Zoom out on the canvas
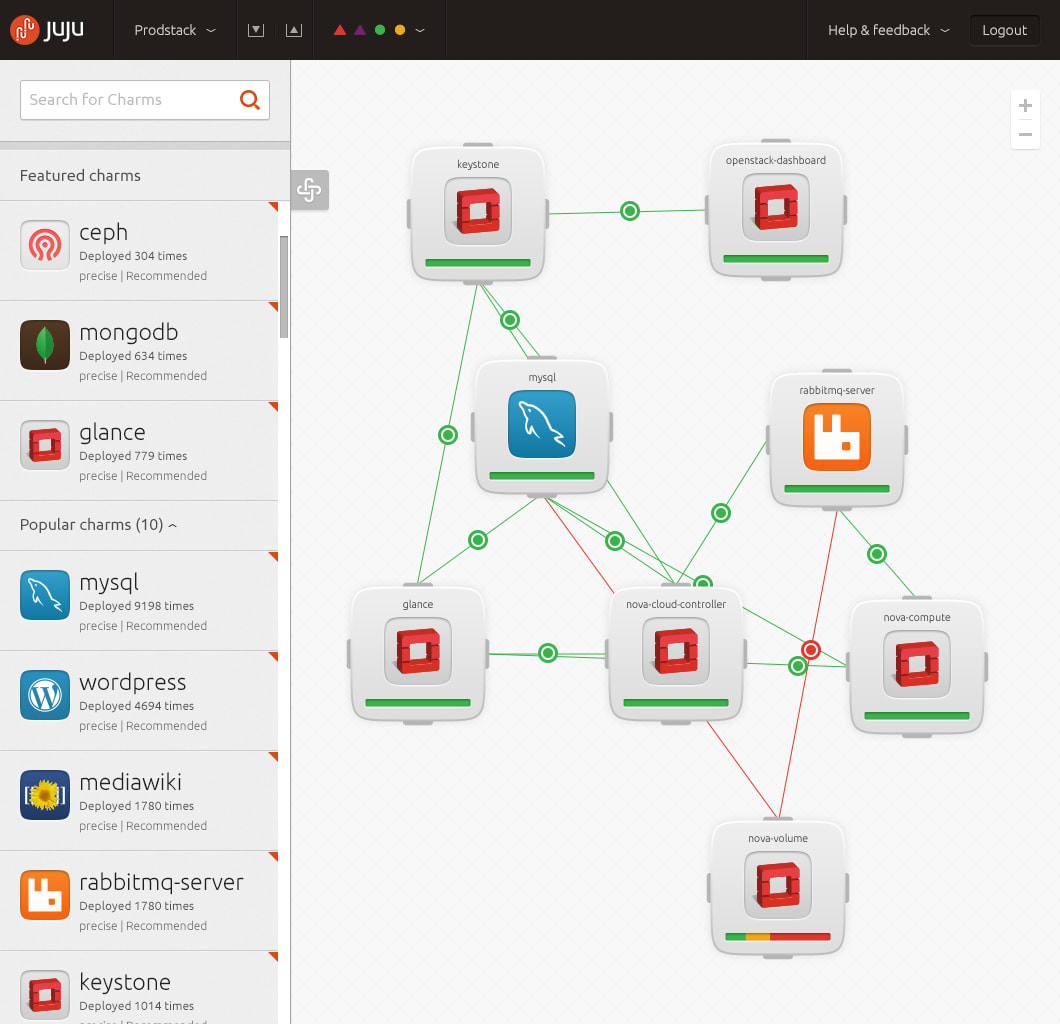Screen dimensions: 1060x1024 (1025, 135)
